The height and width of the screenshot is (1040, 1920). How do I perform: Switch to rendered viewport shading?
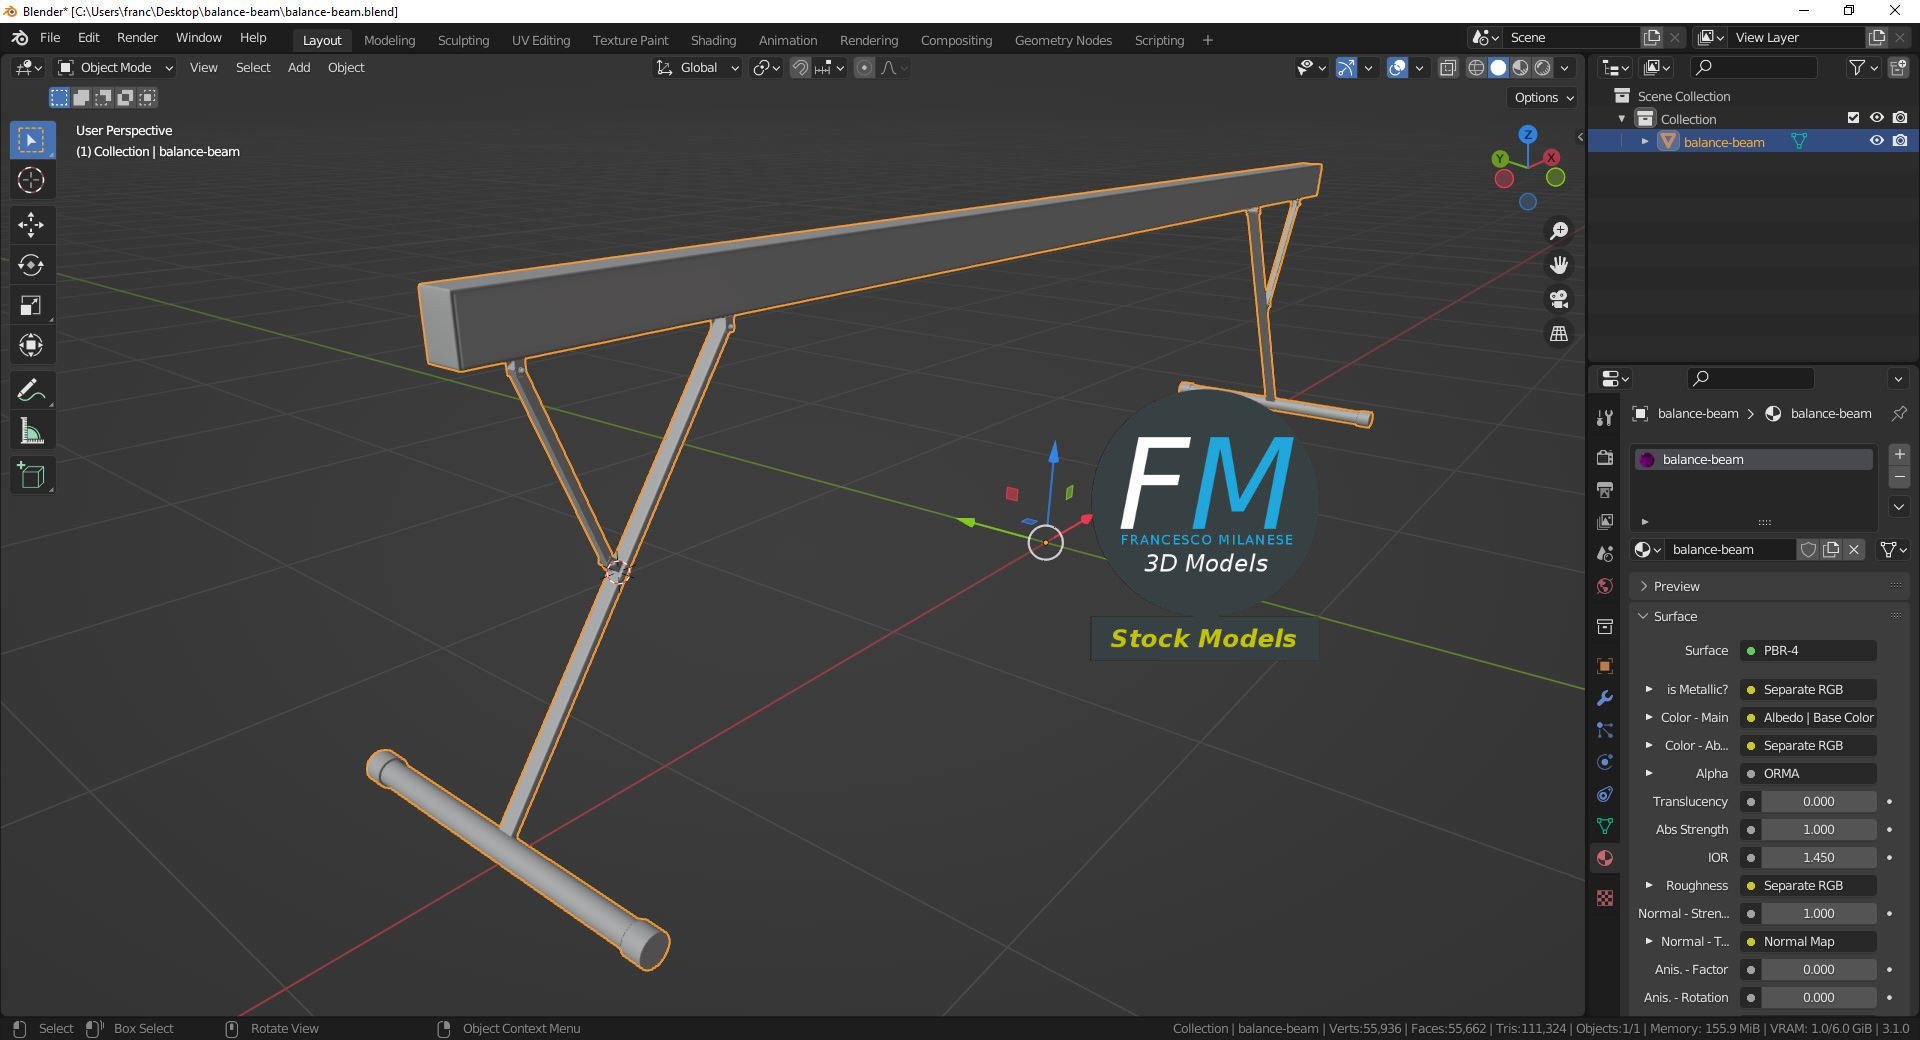click(1542, 68)
